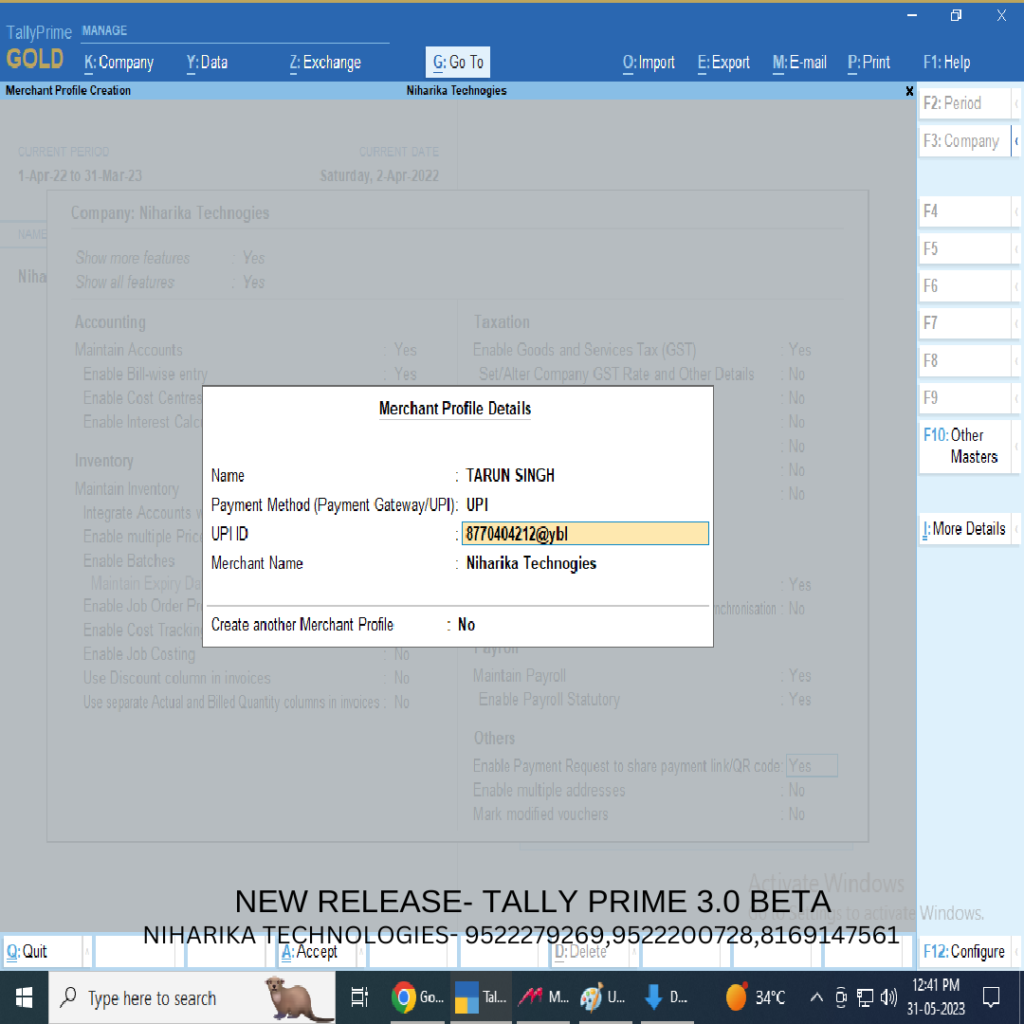Click the Q: Quit button
Screen dimensions: 1024x1024
click(x=43, y=952)
